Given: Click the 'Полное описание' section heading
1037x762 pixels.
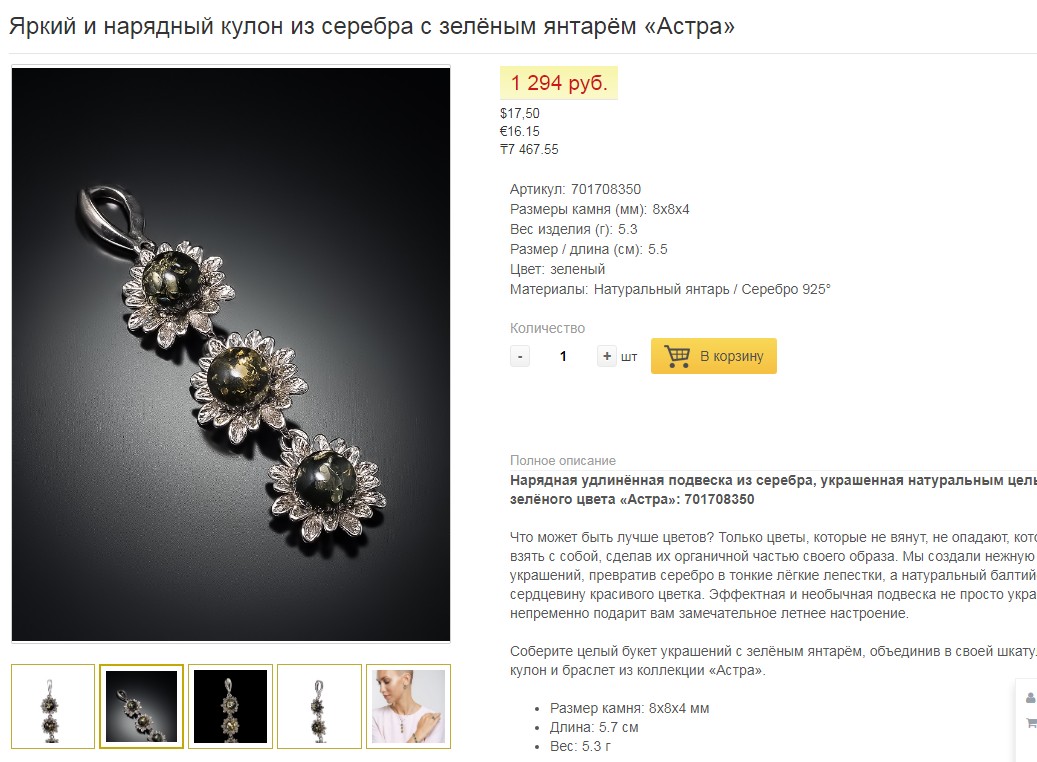Looking at the screenshot, I should [563, 460].
